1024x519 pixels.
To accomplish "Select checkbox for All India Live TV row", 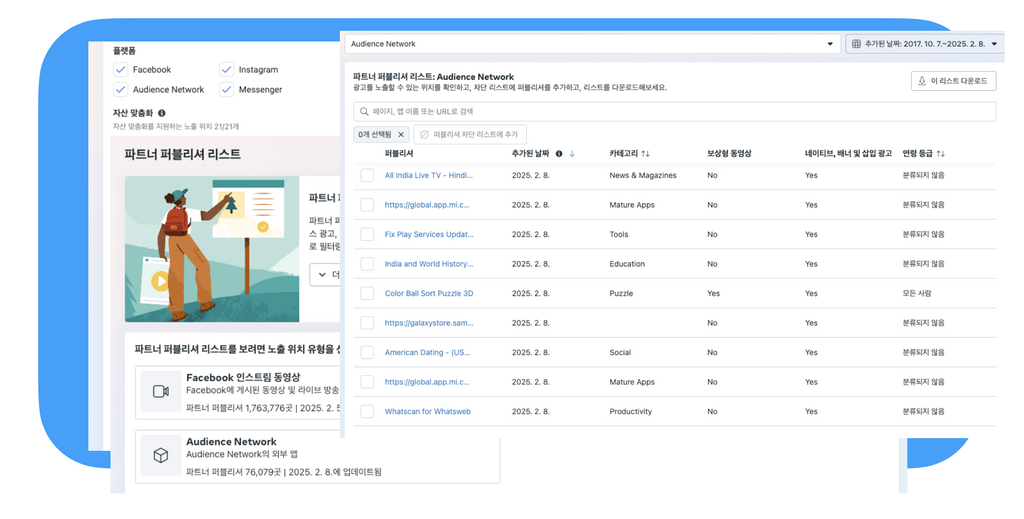I will coord(367,176).
